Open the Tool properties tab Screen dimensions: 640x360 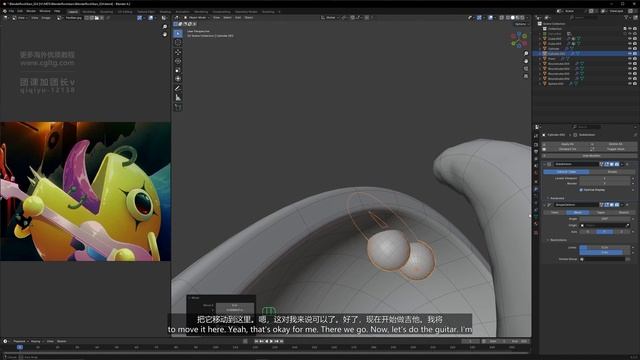pos(536,136)
